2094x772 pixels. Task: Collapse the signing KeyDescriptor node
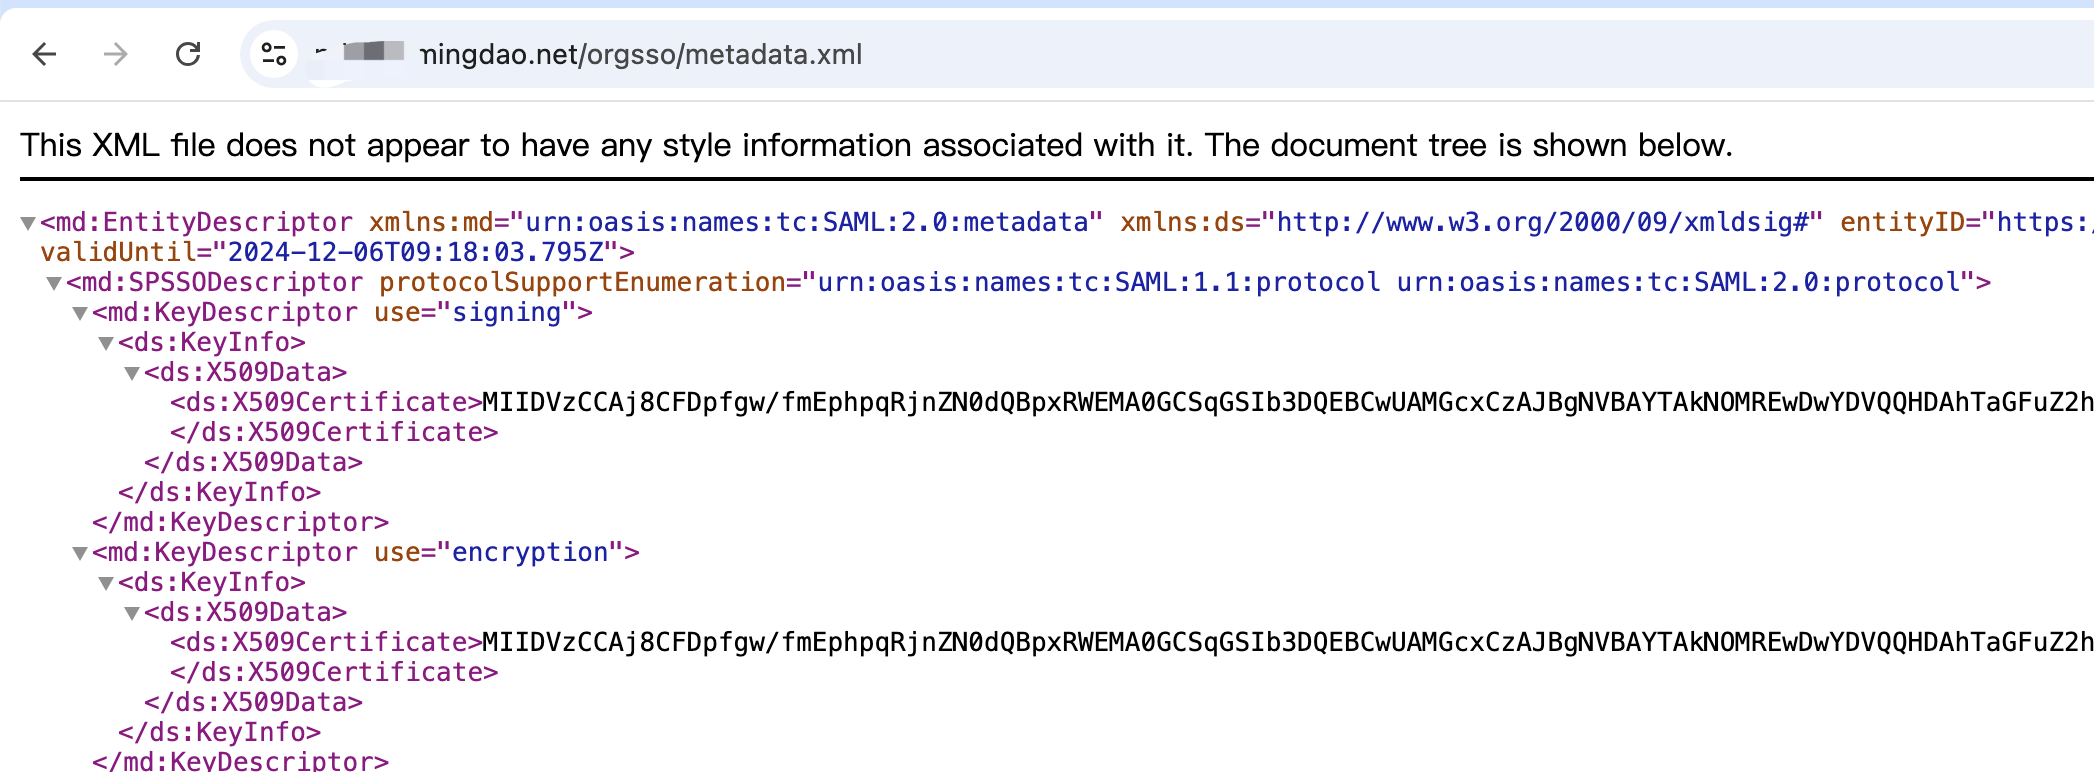pyautogui.click(x=81, y=313)
